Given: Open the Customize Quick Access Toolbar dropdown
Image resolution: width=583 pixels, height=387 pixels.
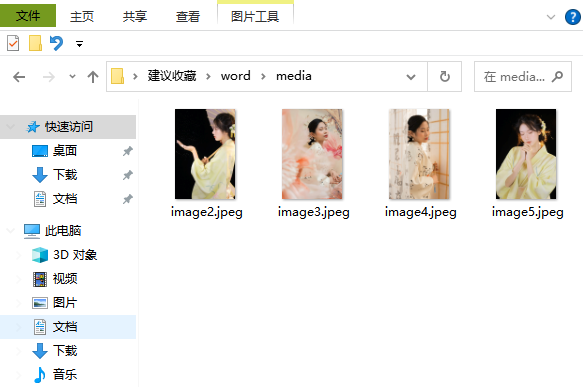Looking at the screenshot, I should (x=79, y=44).
